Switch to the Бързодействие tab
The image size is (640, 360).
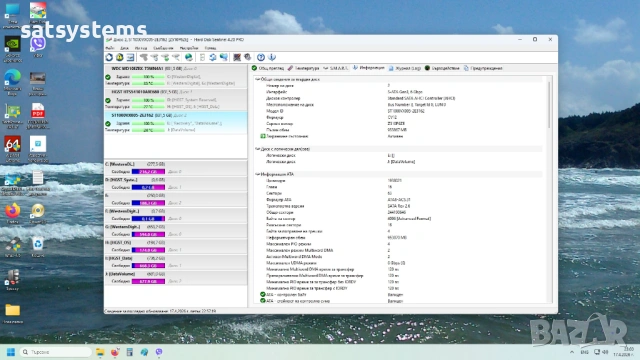442,68
